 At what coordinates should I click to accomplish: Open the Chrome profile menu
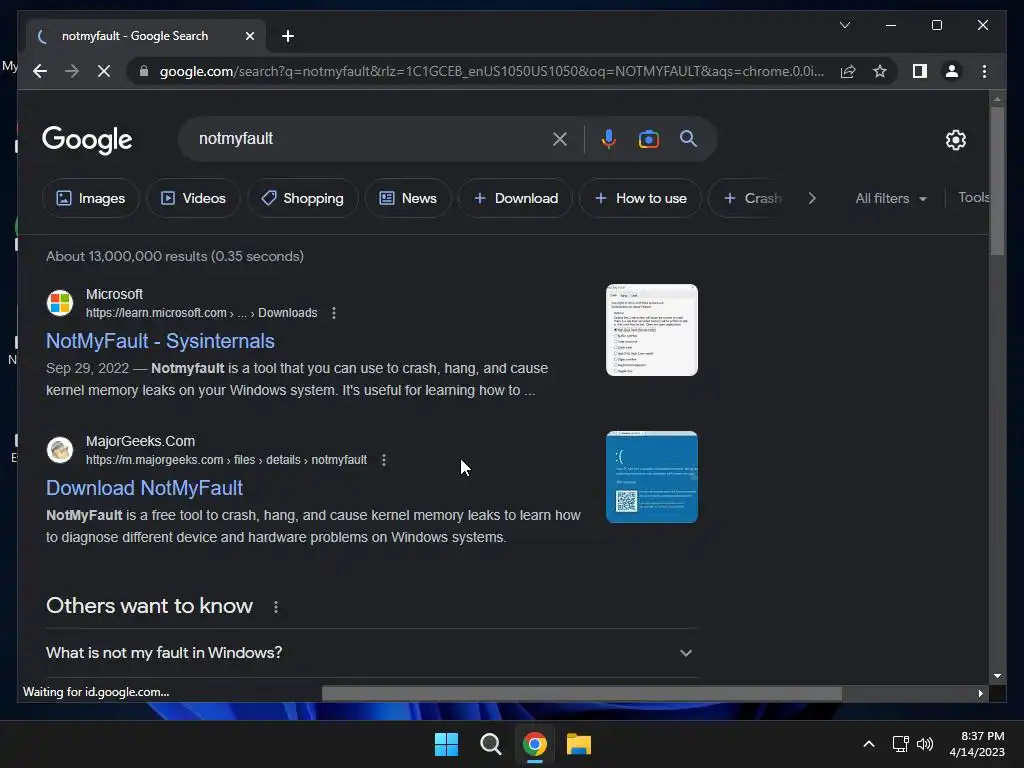[952, 71]
